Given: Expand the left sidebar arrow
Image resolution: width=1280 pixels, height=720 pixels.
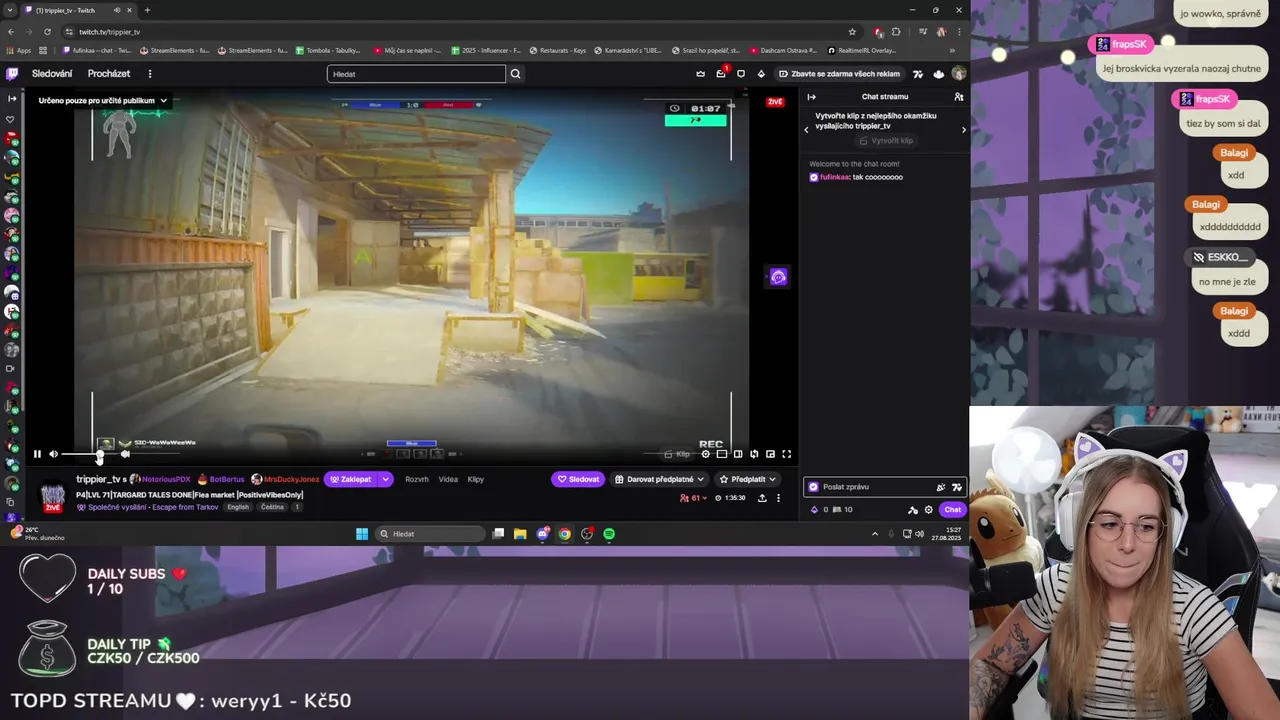Looking at the screenshot, I should coord(12,98).
